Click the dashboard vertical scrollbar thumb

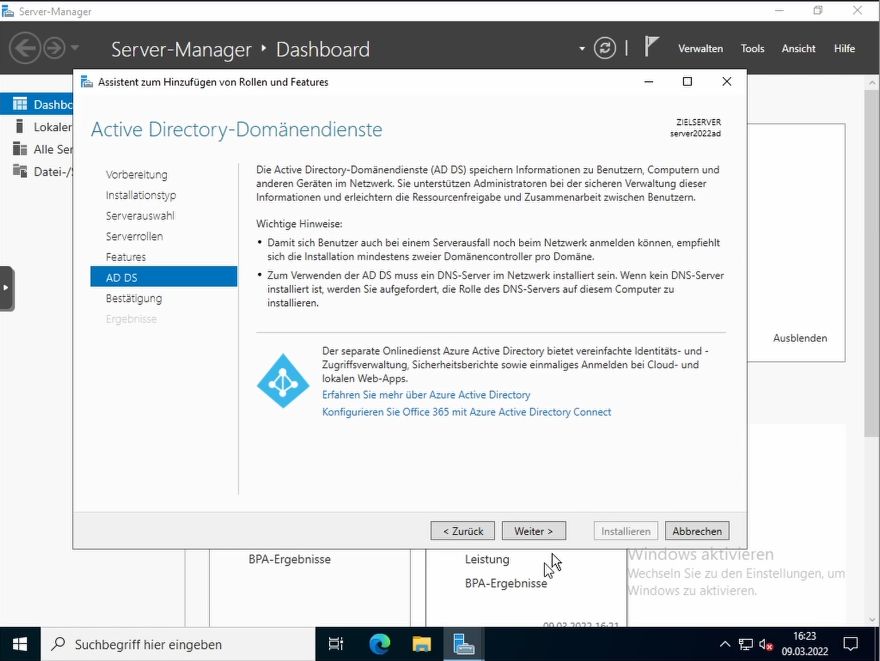(872, 263)
